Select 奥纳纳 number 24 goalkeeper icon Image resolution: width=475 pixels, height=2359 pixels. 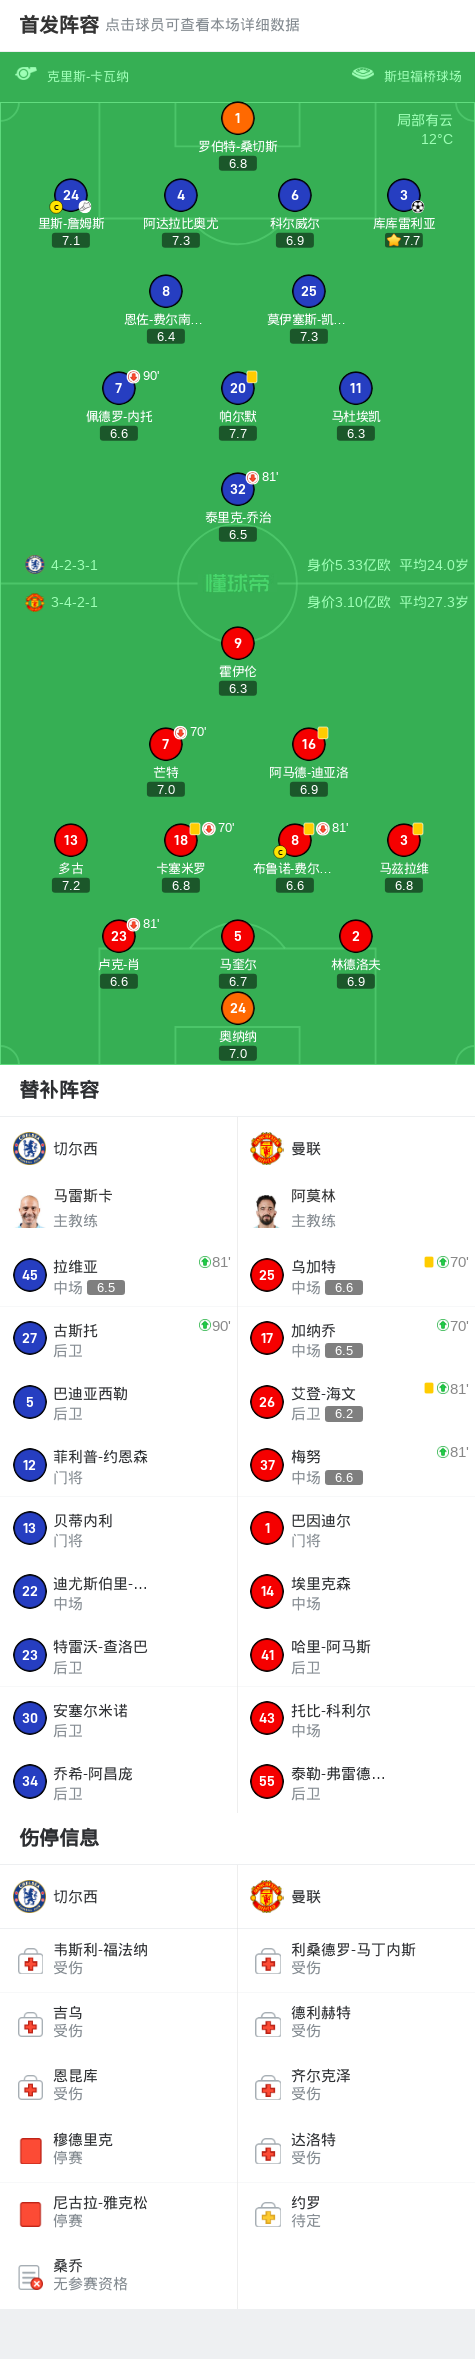pyautogui.click(x=237, y=1008)
